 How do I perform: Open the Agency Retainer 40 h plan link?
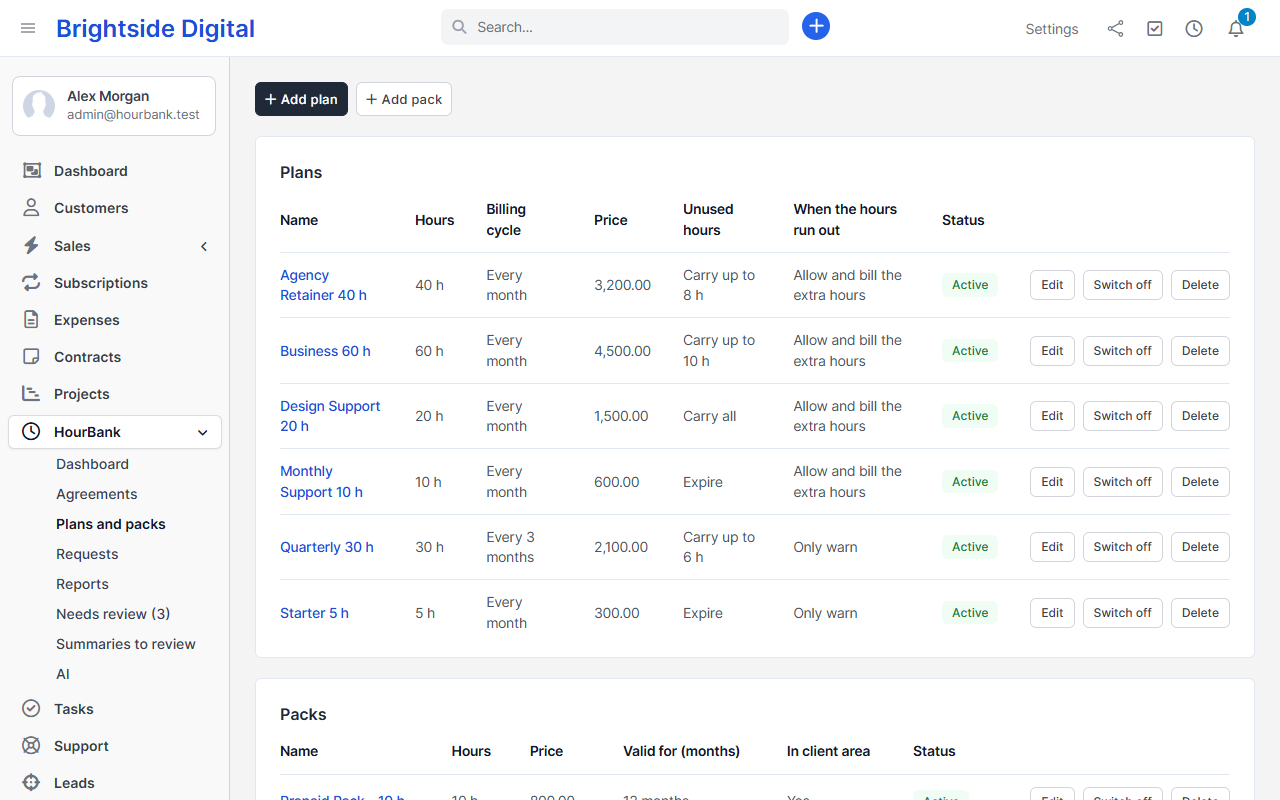click(323, 285)
